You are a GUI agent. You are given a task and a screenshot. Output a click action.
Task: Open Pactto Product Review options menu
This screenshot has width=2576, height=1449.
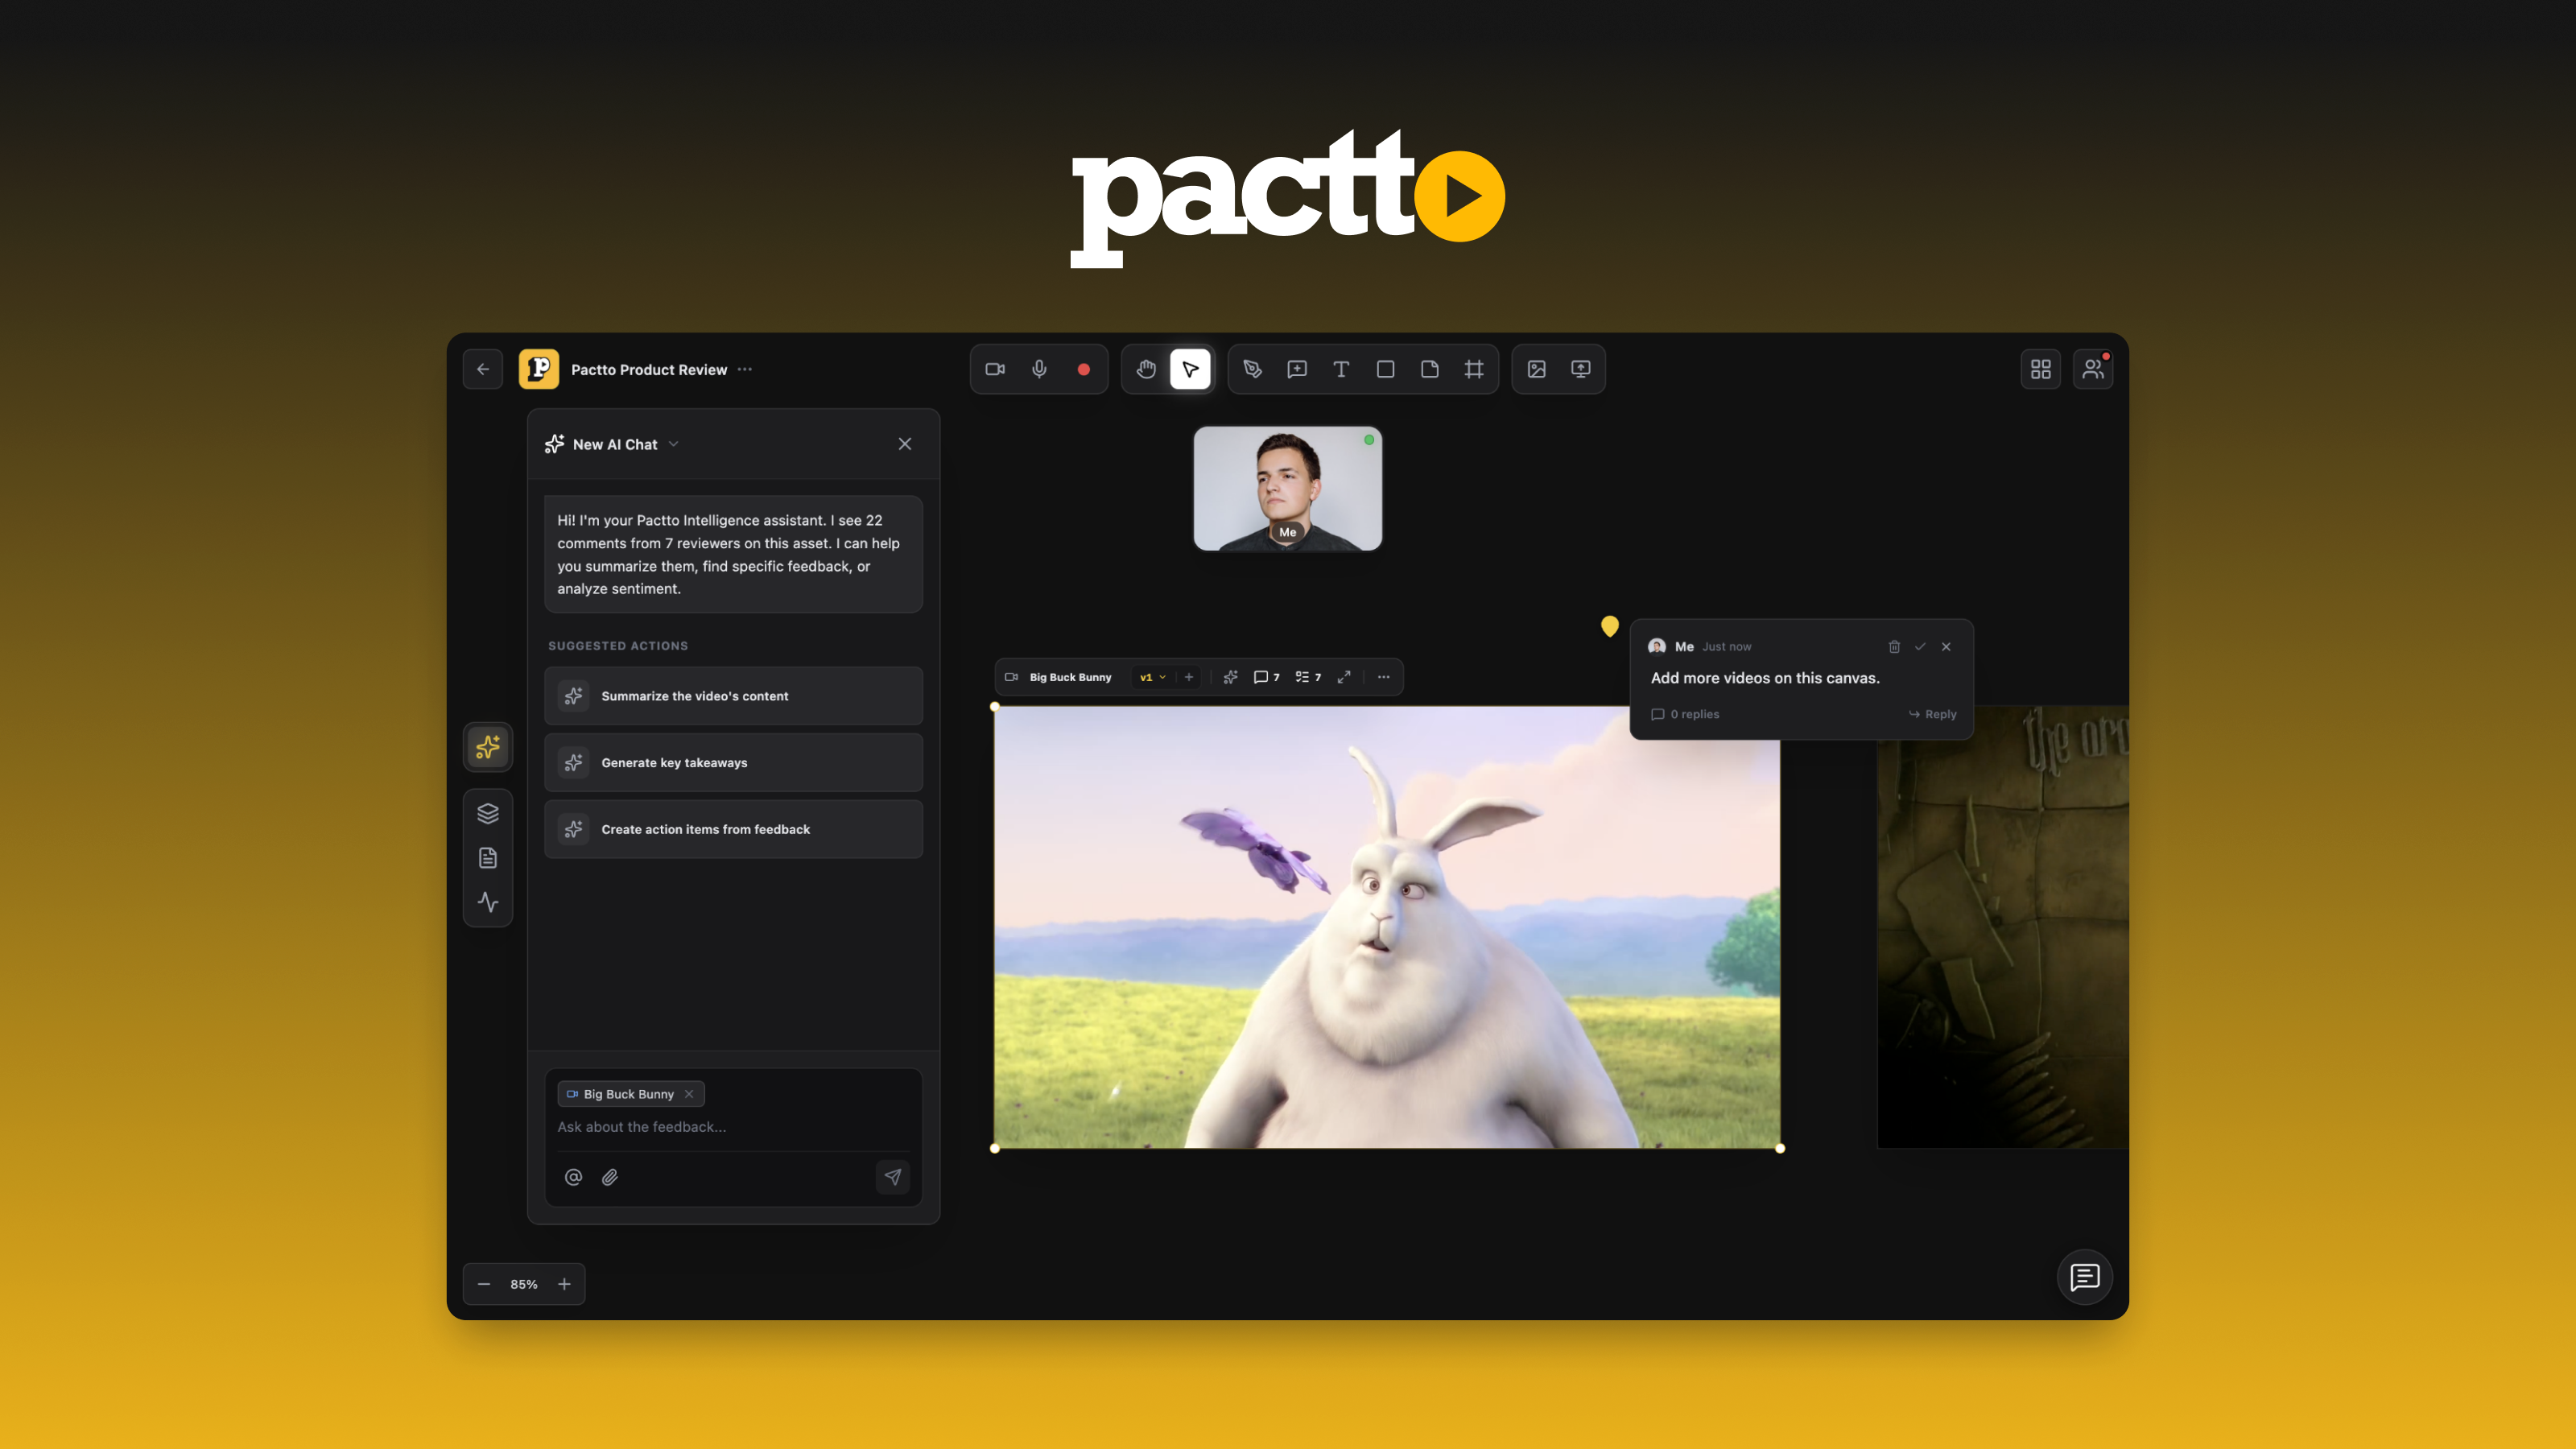[x=745, y=369]
